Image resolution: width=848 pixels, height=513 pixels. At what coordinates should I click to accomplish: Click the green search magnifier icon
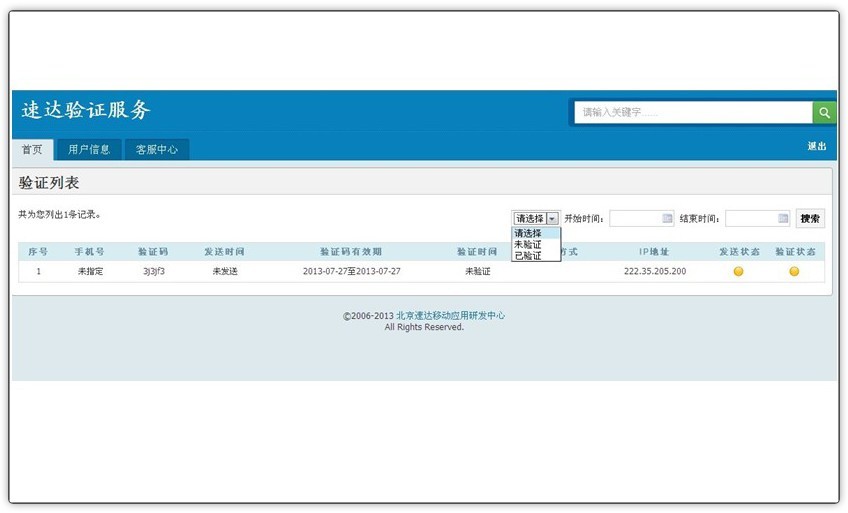[824, 112]
